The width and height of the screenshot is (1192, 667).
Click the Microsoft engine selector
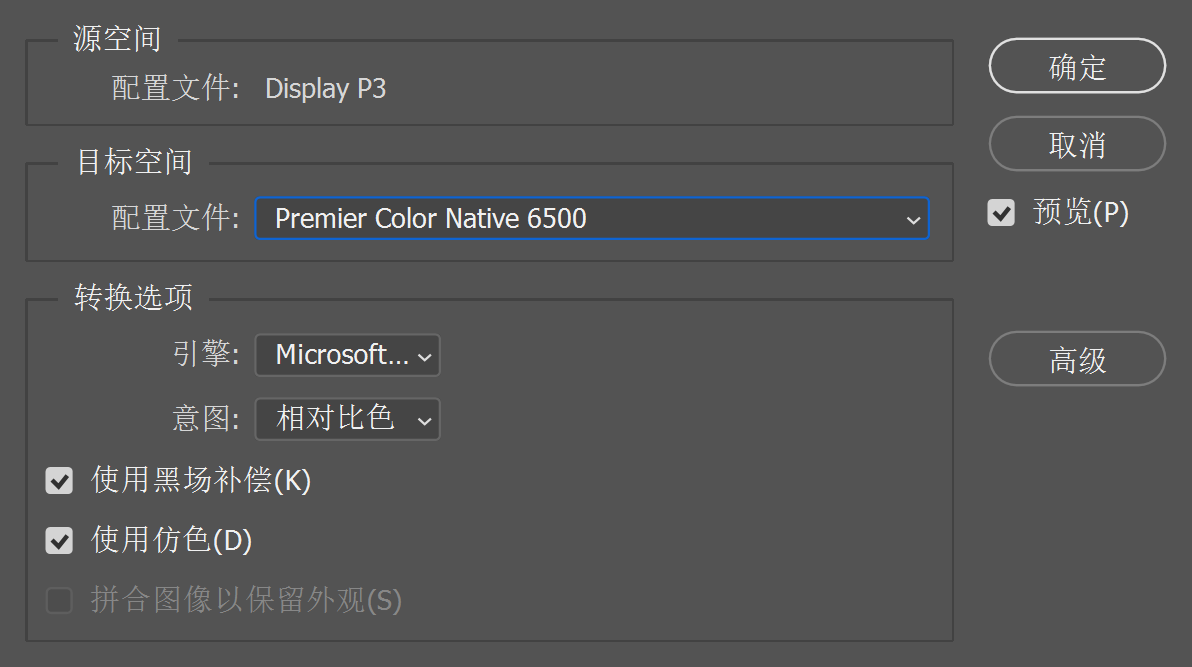pos(347,355)
